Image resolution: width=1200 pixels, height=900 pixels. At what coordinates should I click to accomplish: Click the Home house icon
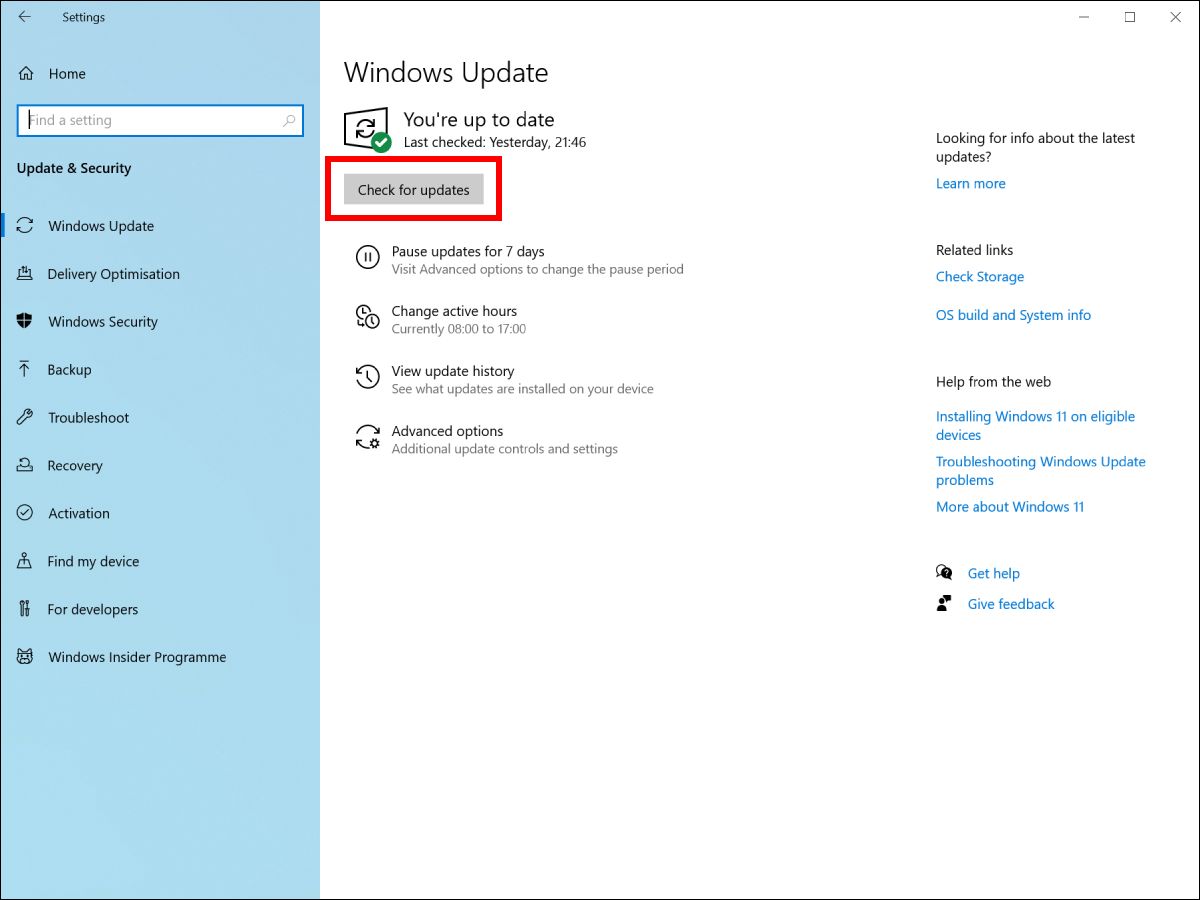coord(26,74)
